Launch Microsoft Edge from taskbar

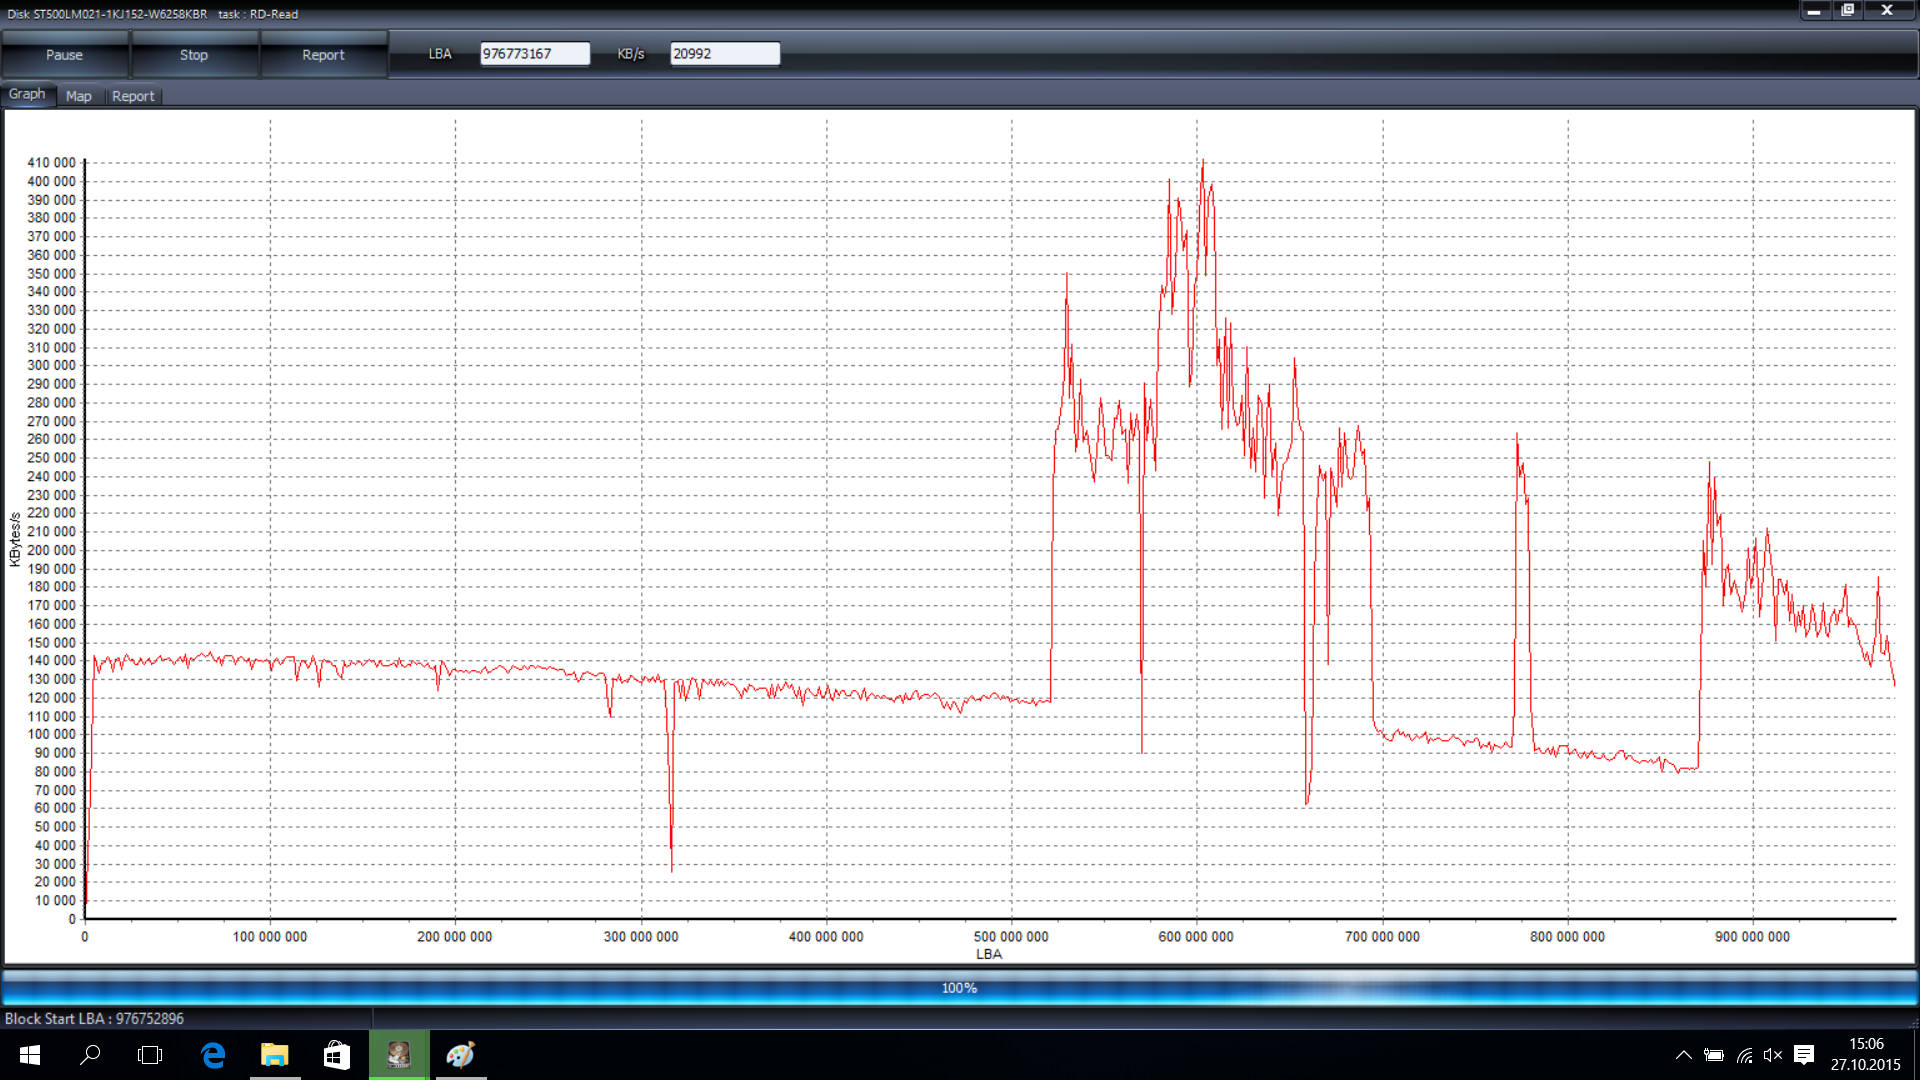213,1055
